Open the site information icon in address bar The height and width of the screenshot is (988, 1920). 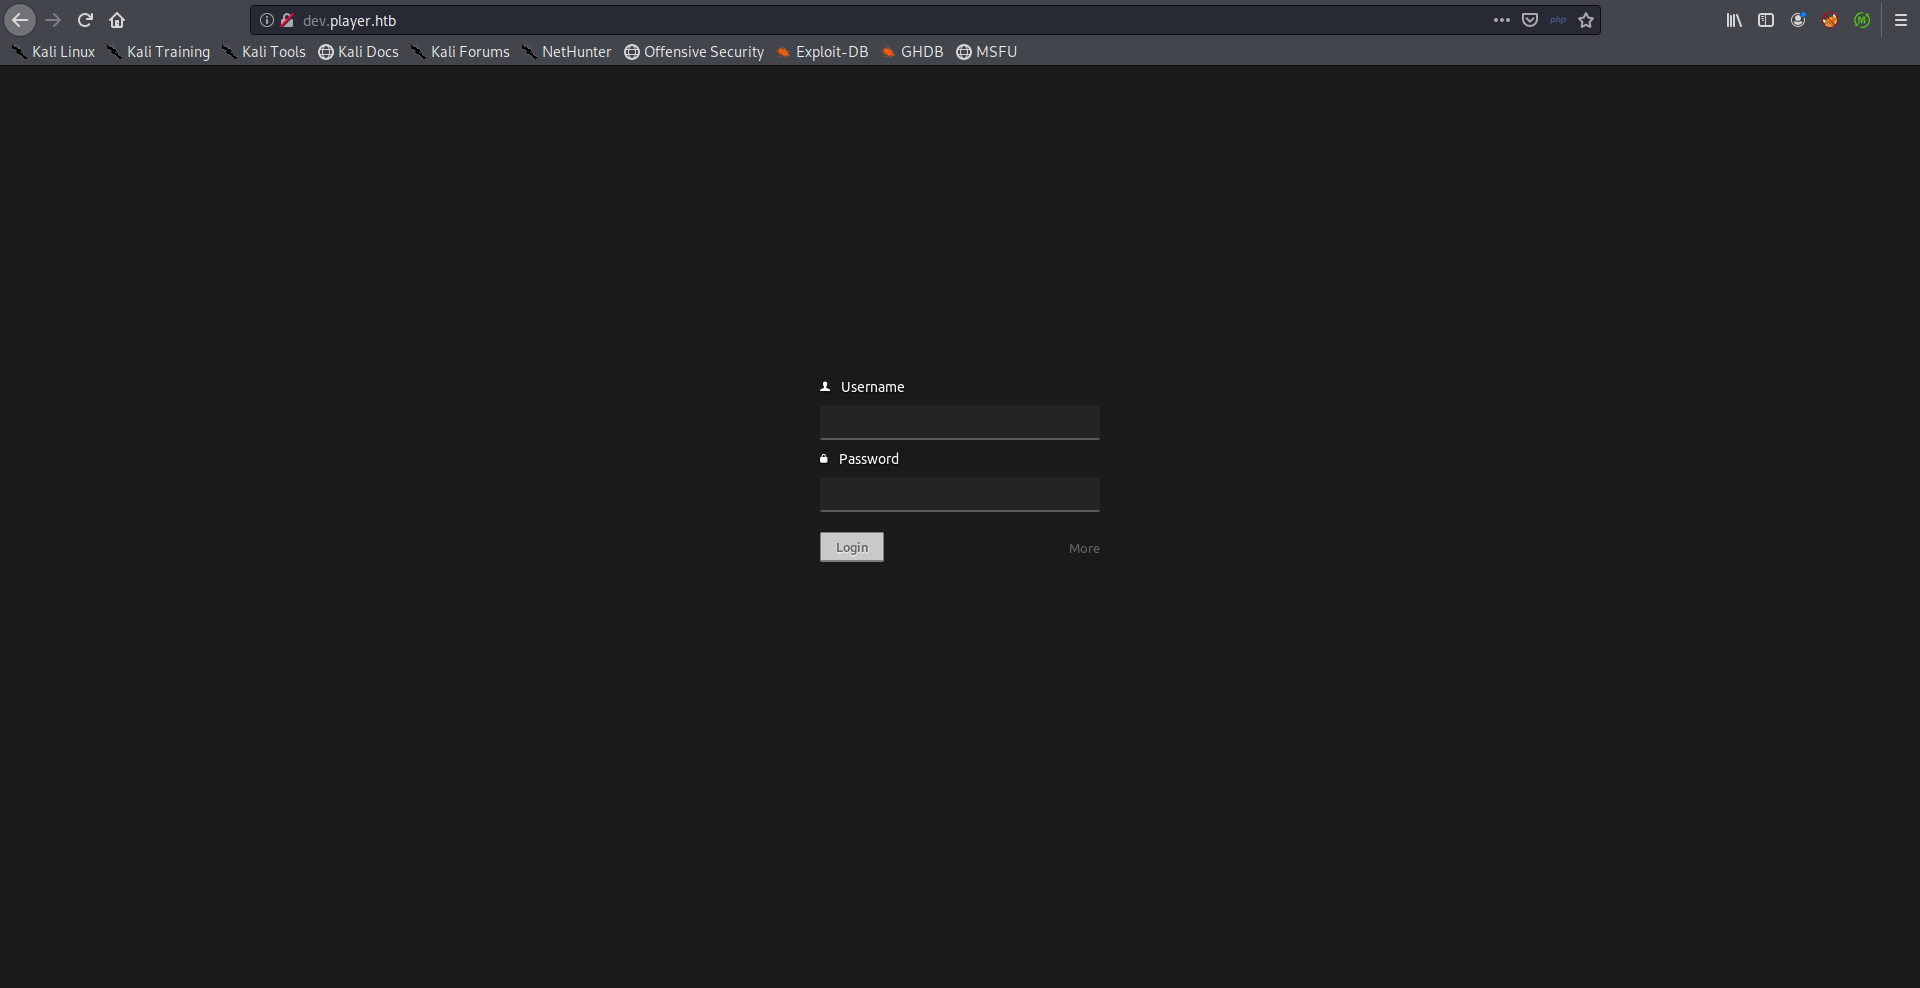267,20
